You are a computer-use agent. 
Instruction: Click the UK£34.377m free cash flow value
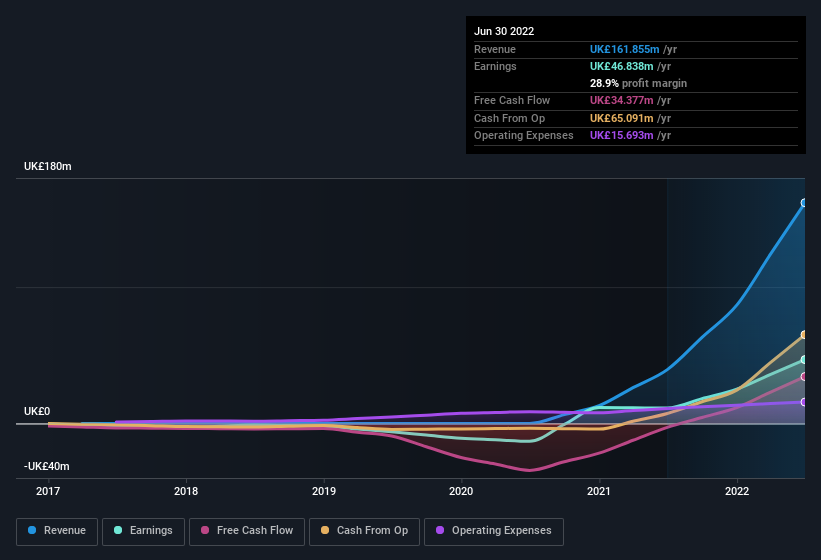[x=622, y=100]
